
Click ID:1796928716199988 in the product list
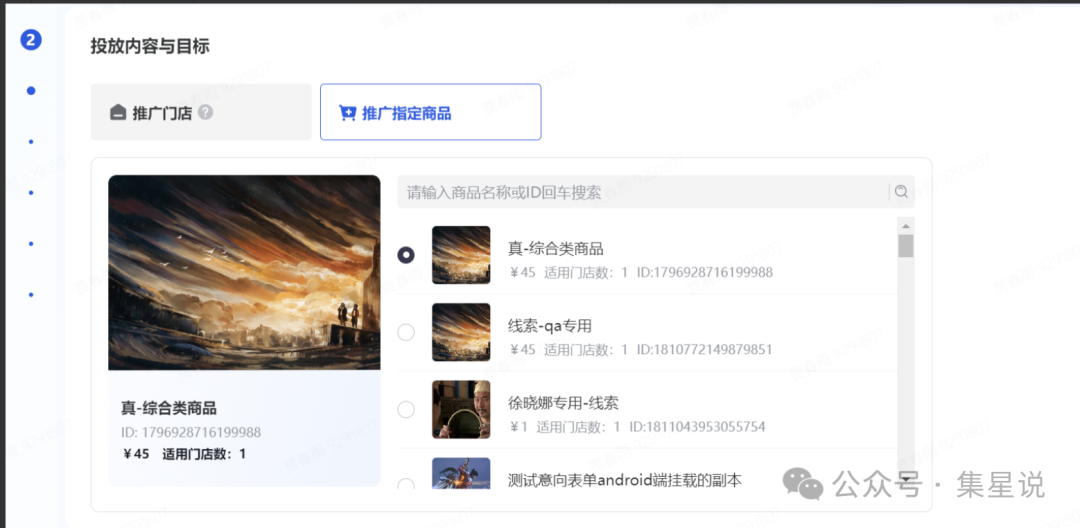[x=705, y=273]
